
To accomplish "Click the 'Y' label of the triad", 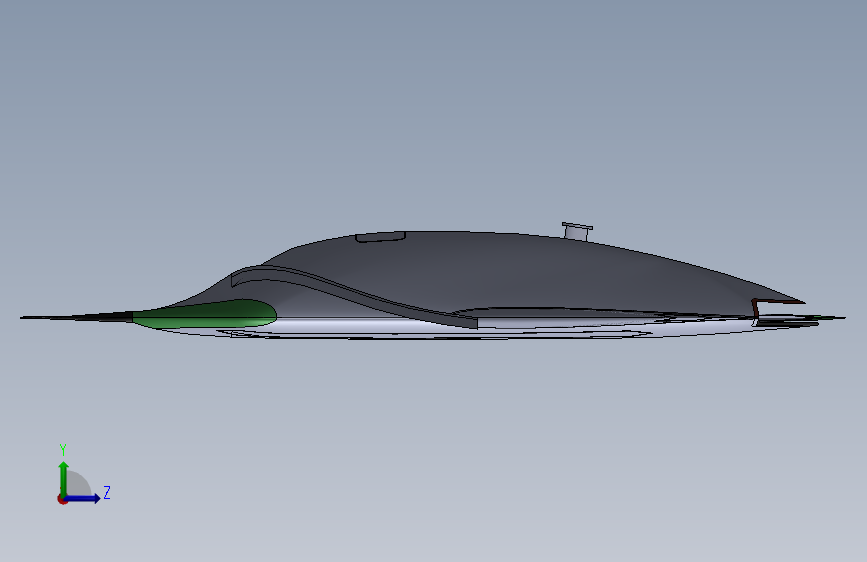I will (63, 449).
